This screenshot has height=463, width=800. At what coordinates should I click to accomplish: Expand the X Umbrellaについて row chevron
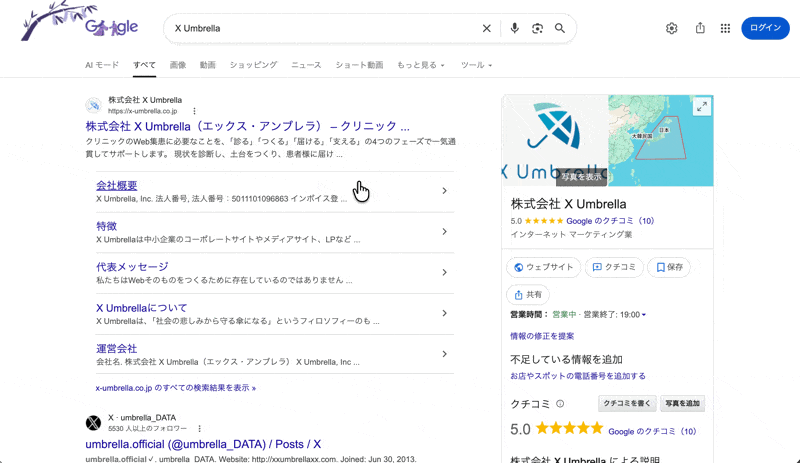pos(444,313)
